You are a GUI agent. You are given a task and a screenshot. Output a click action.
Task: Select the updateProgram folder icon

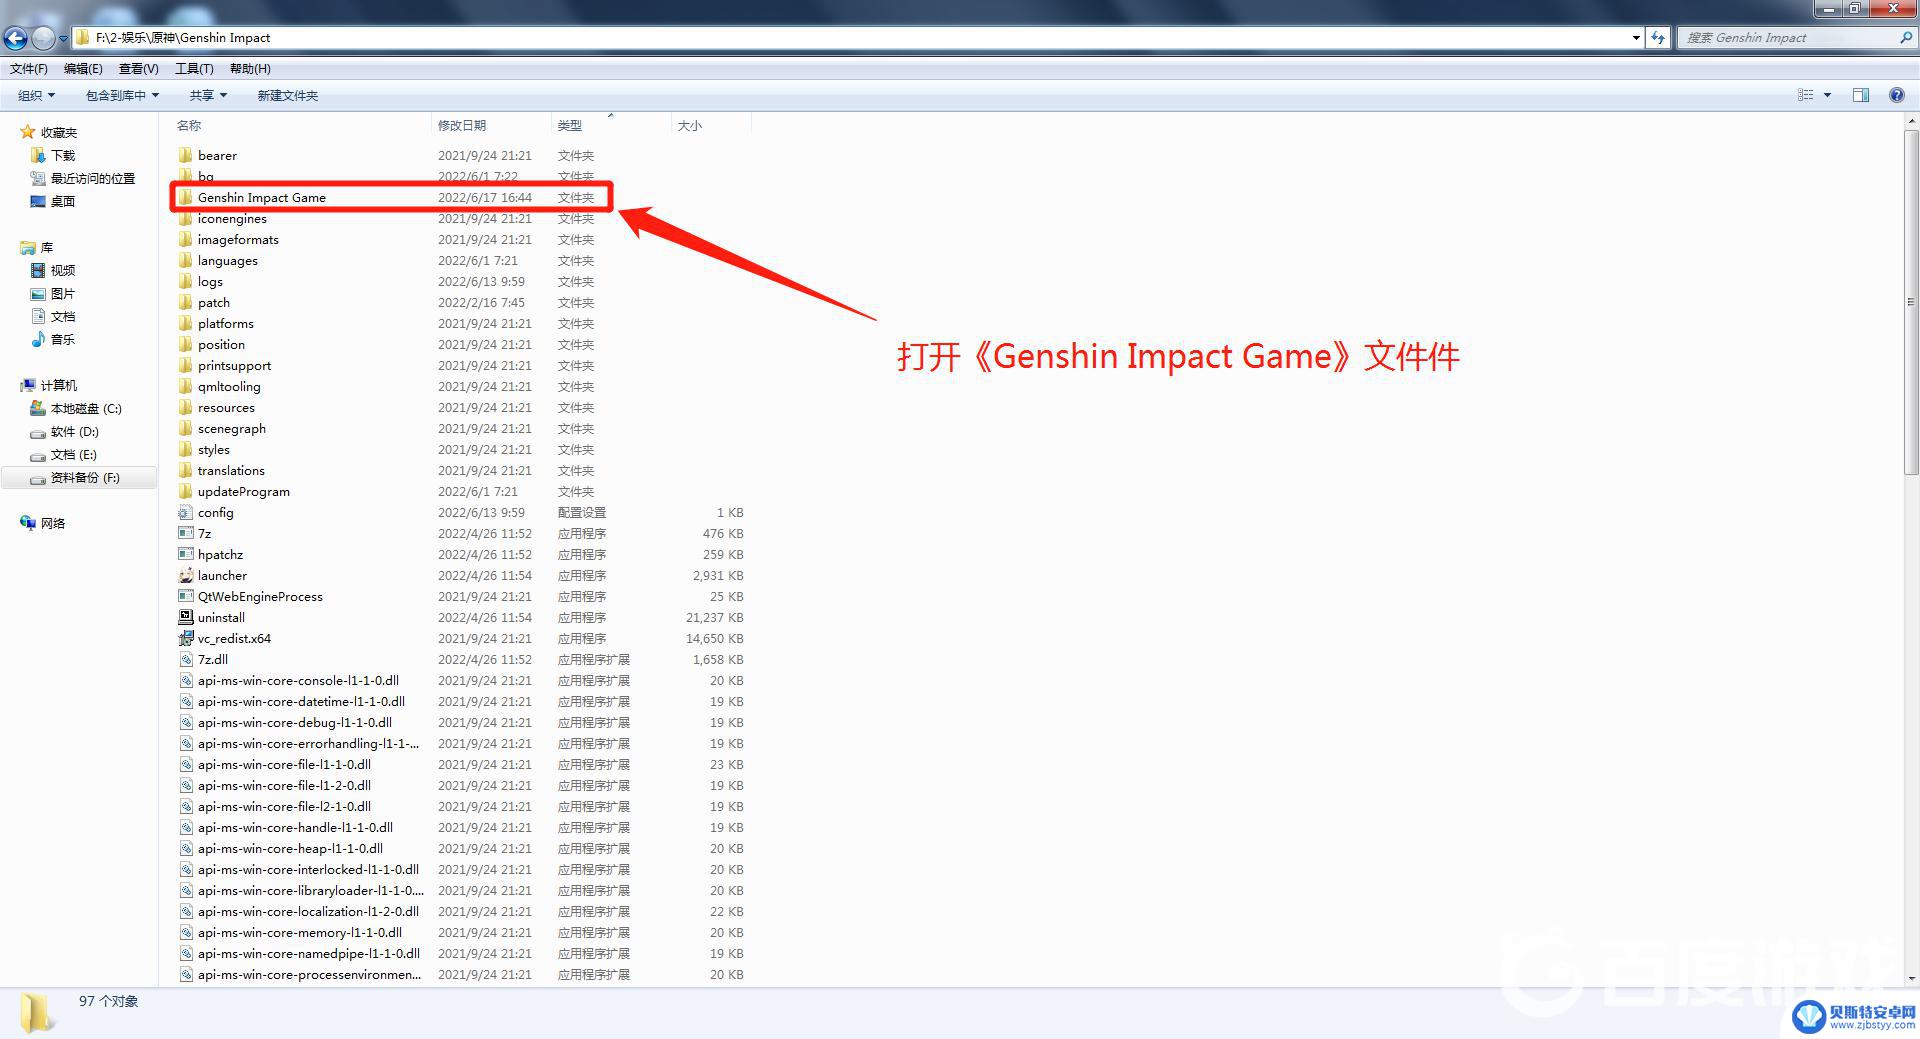(x=185, y=492)
